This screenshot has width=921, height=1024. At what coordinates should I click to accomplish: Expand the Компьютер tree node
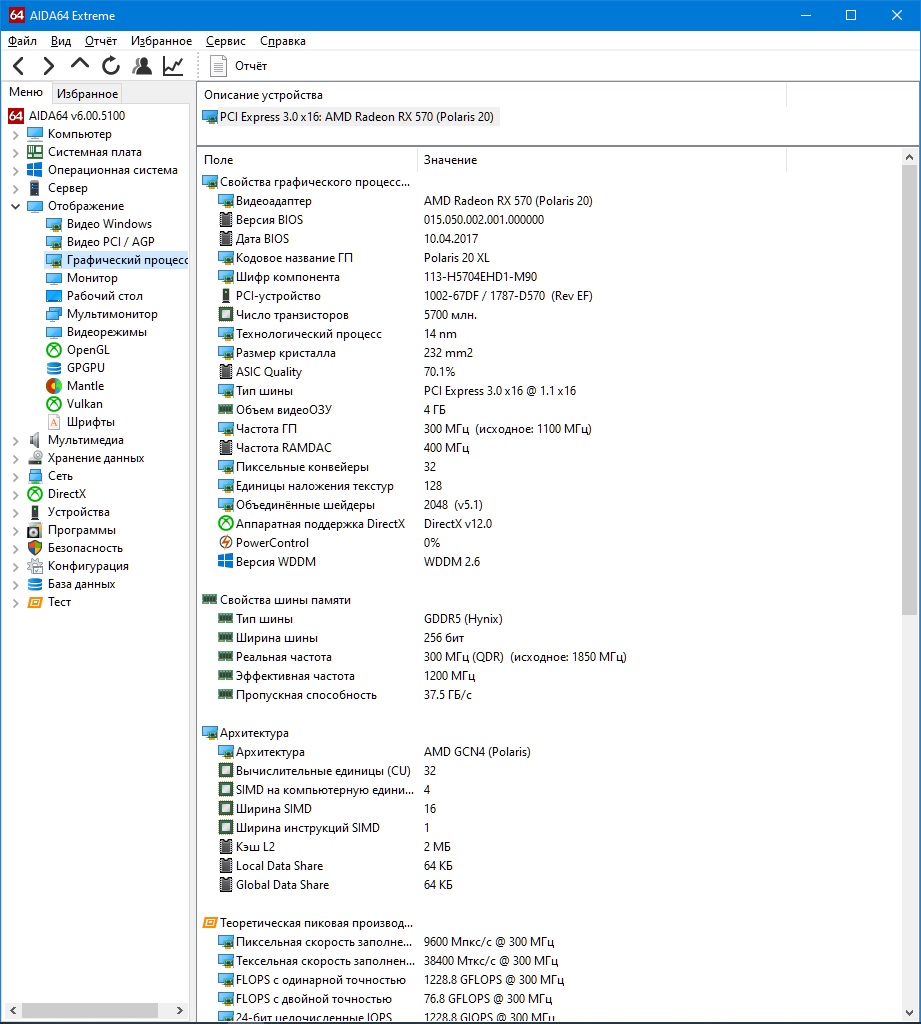16,135
